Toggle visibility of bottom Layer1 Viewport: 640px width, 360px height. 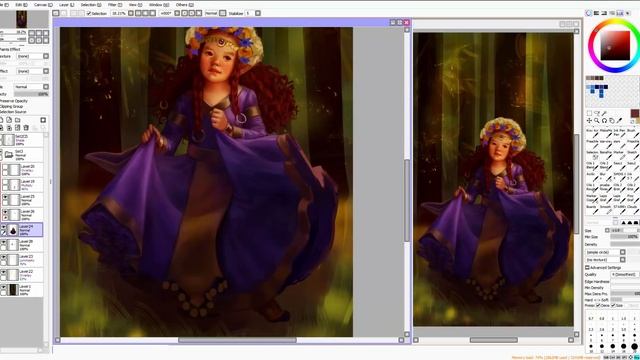(3, 288)
